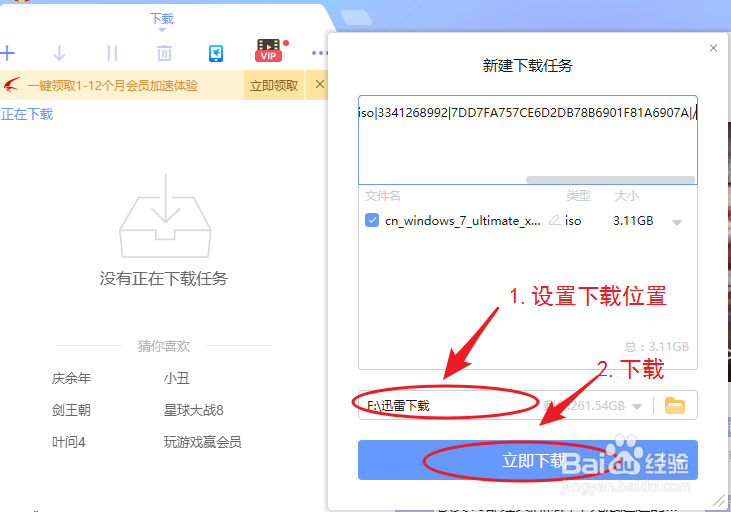Click the pause downloads icon

point(112,53)
